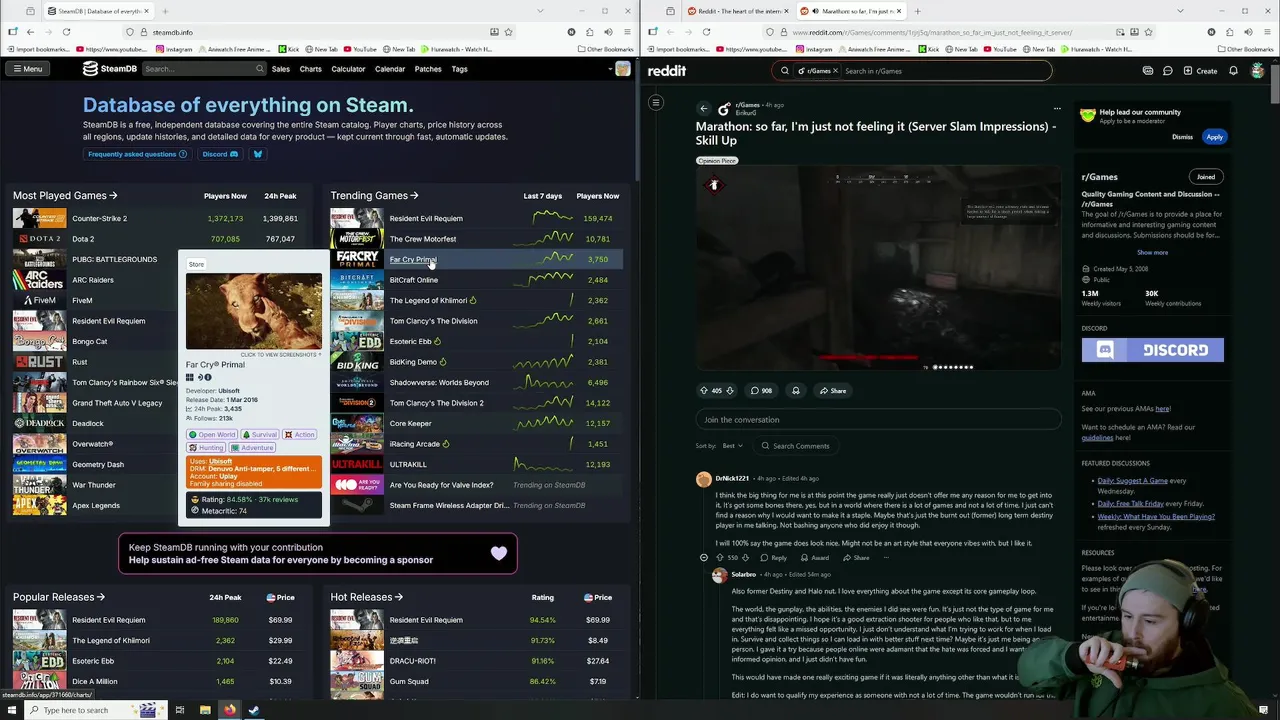The height and width of the screenshot is (720, 1280).
Task: Collapse DrNick1221 comment thread
Action: (704, 558)
